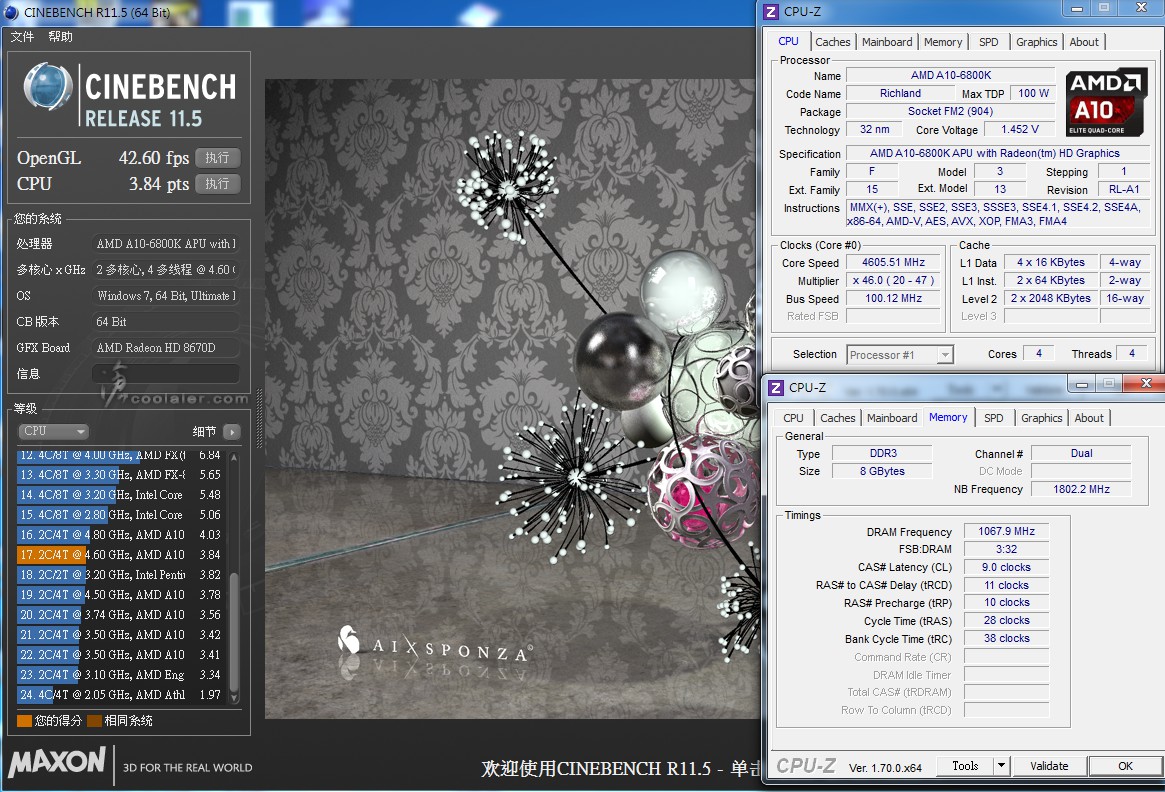Viewport: 1165px width, 792px height.
Task: Switch to Caches tab in CPU-Z processor window
Action: pyautogui.click(x=832, y=42)
